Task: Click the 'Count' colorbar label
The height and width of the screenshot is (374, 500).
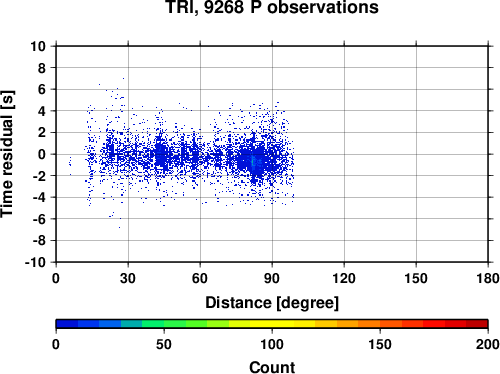Action: [272, 367]
